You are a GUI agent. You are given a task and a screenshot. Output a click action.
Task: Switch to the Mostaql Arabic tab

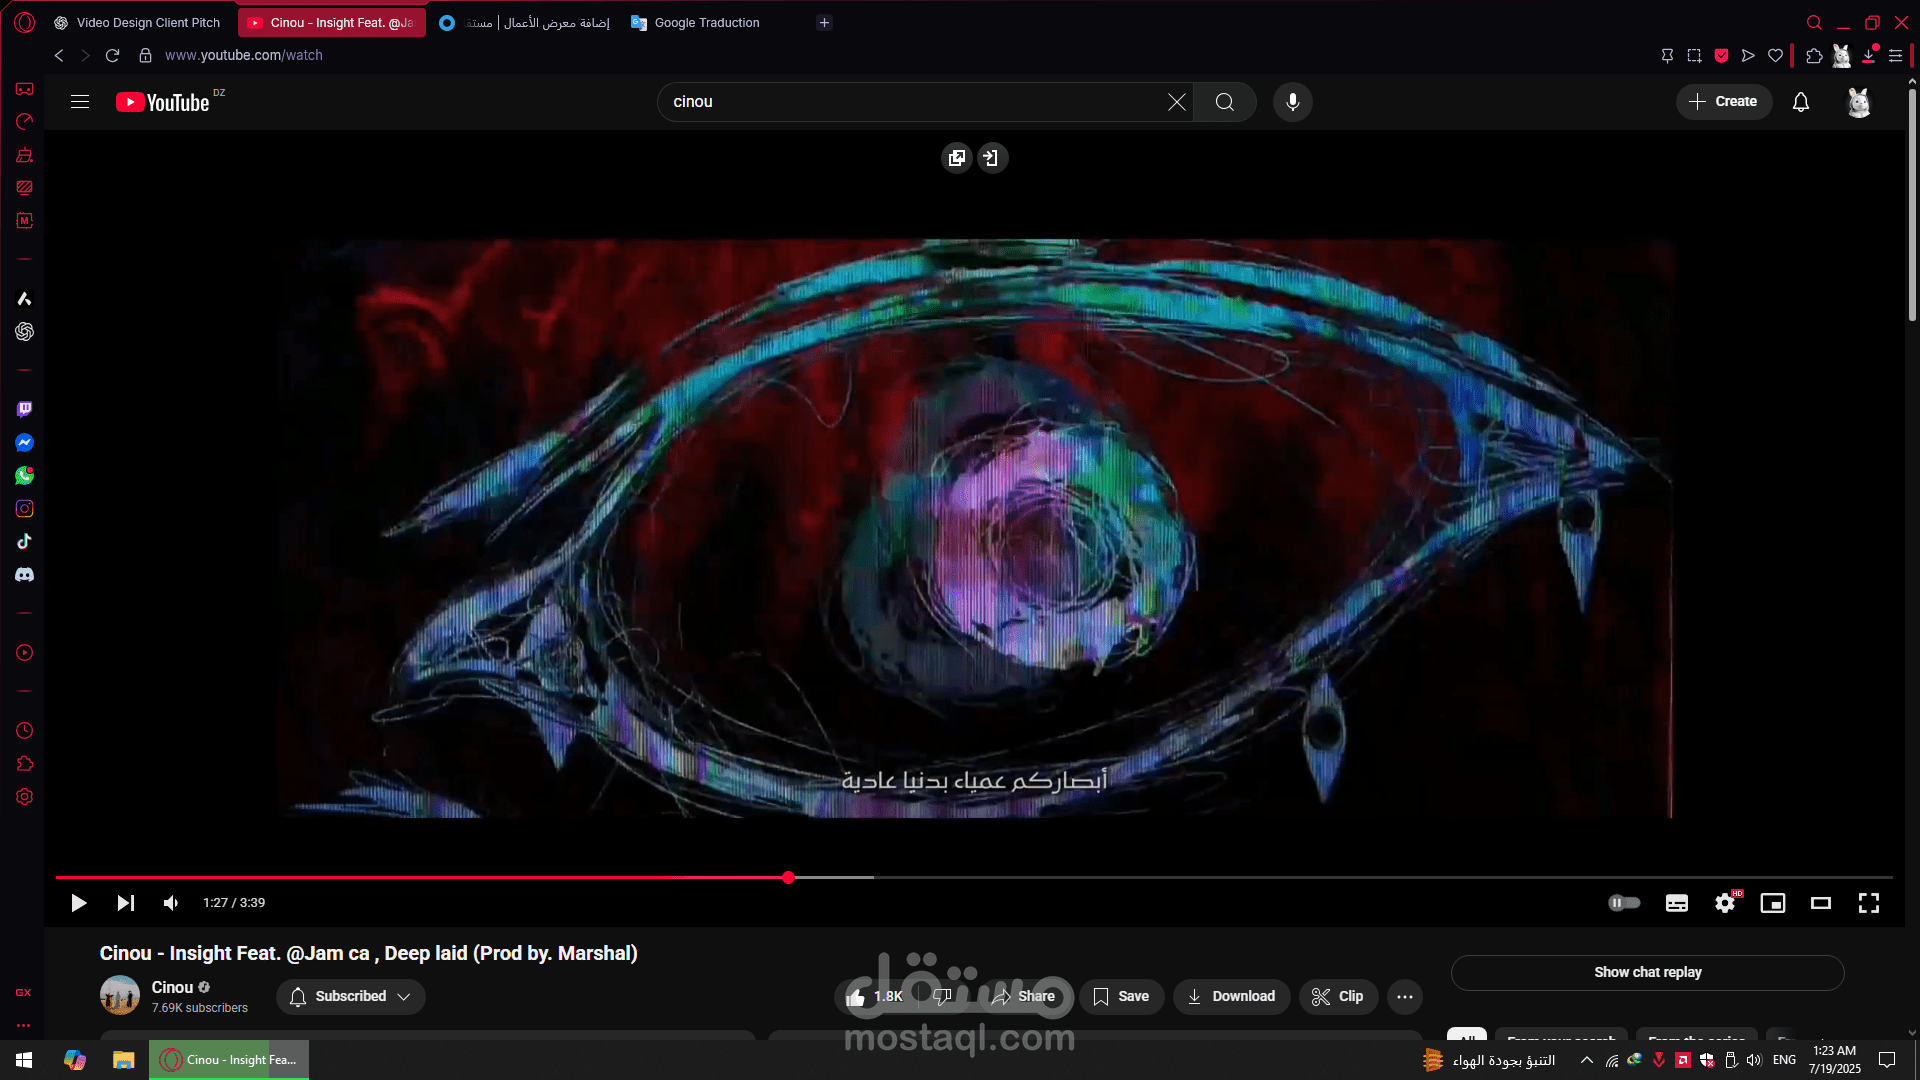click(x=525, y=22)
